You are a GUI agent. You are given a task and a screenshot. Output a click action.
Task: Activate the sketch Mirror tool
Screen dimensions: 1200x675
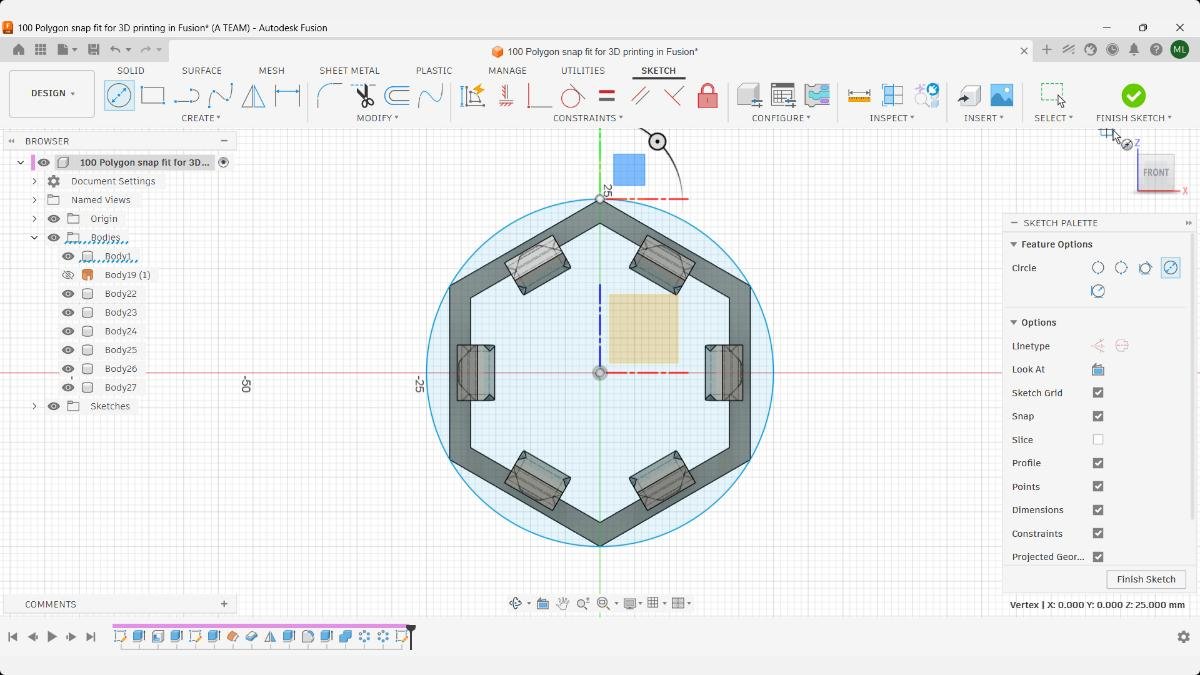click(254, 96)
